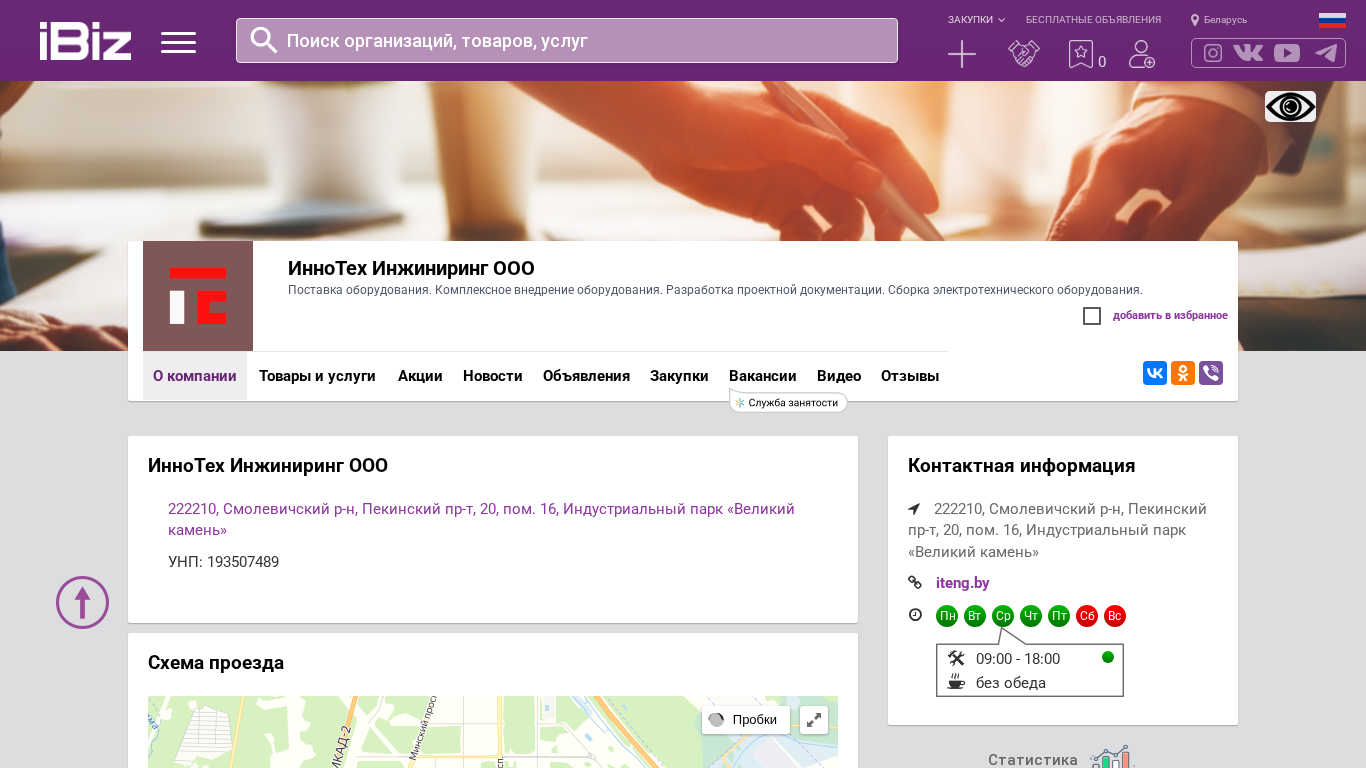Click the plus add icon in header
Image resolution: width=1366 pixels, height=768 pixels.
961,54
